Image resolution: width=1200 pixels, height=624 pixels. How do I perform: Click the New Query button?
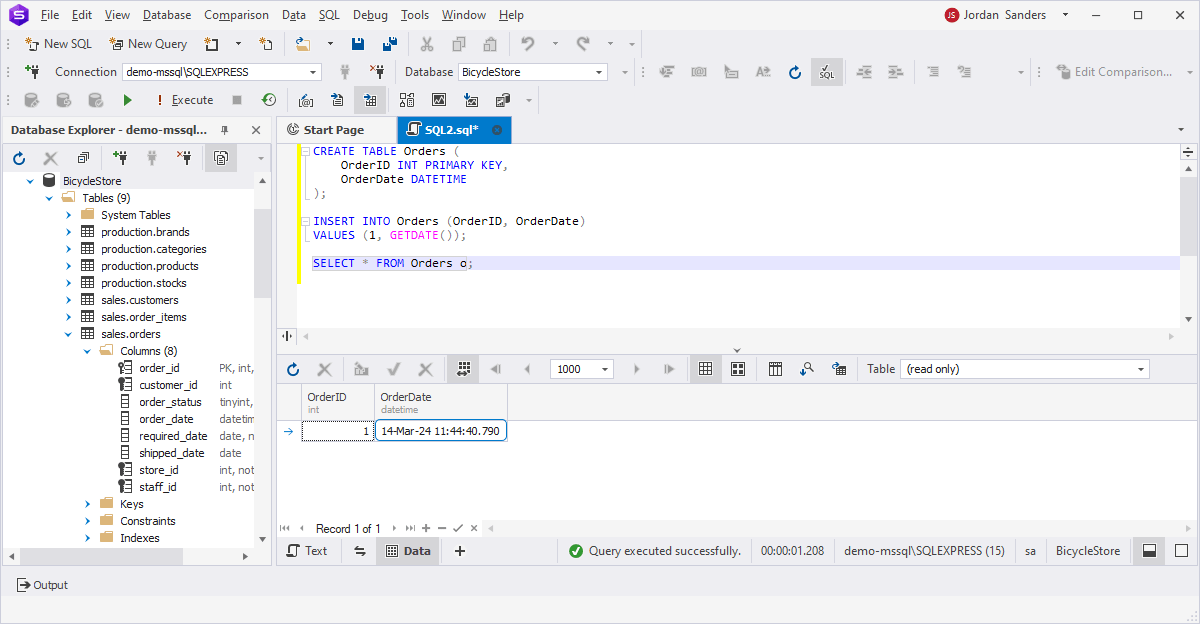click(x=148, y=44)
